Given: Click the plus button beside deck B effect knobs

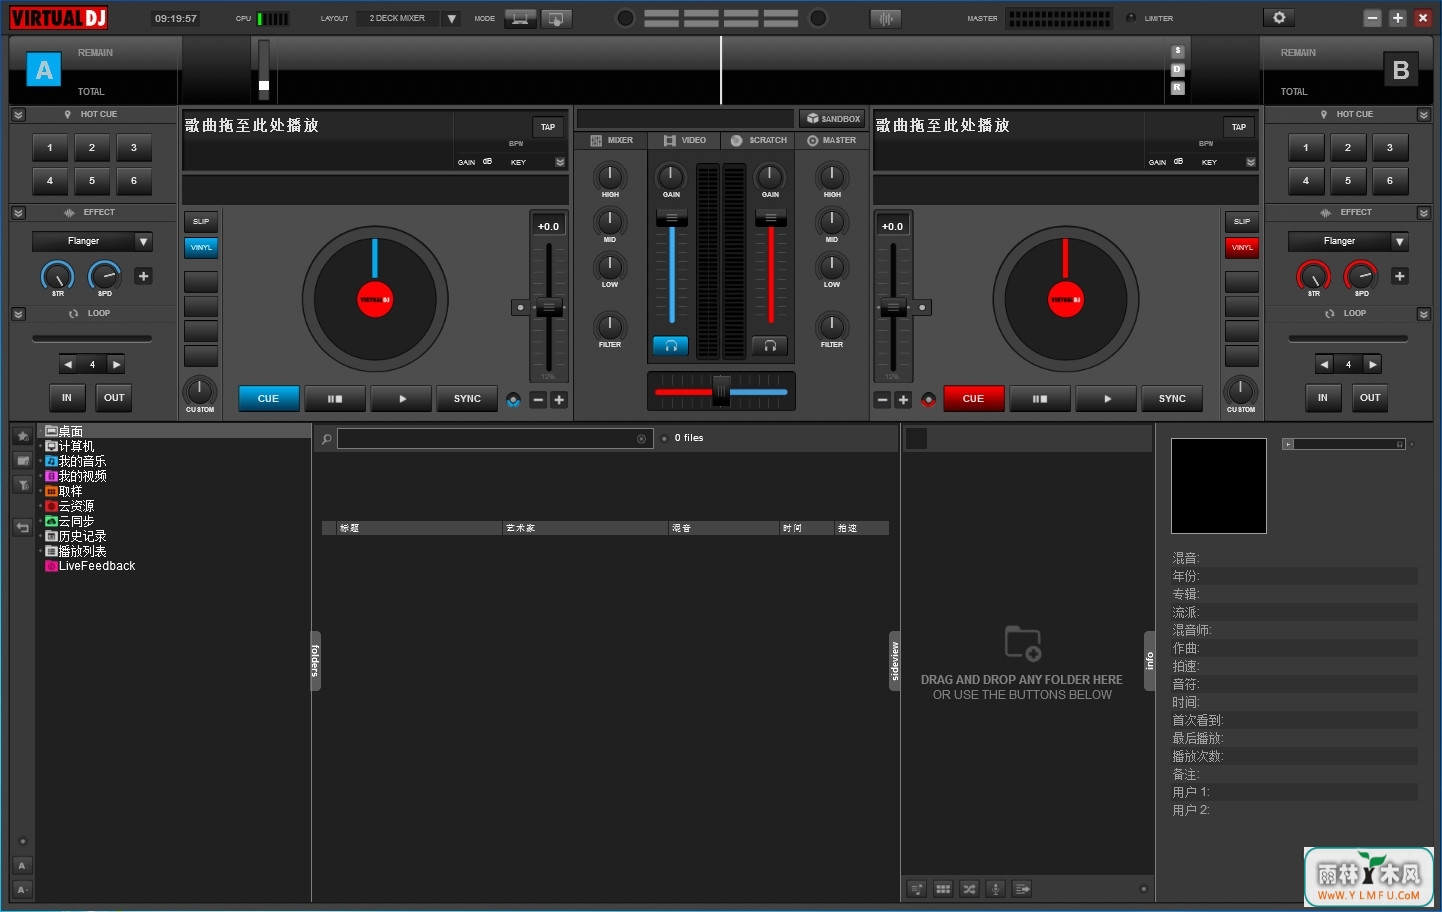Looking at the screenshot, I should [1400, 276].
